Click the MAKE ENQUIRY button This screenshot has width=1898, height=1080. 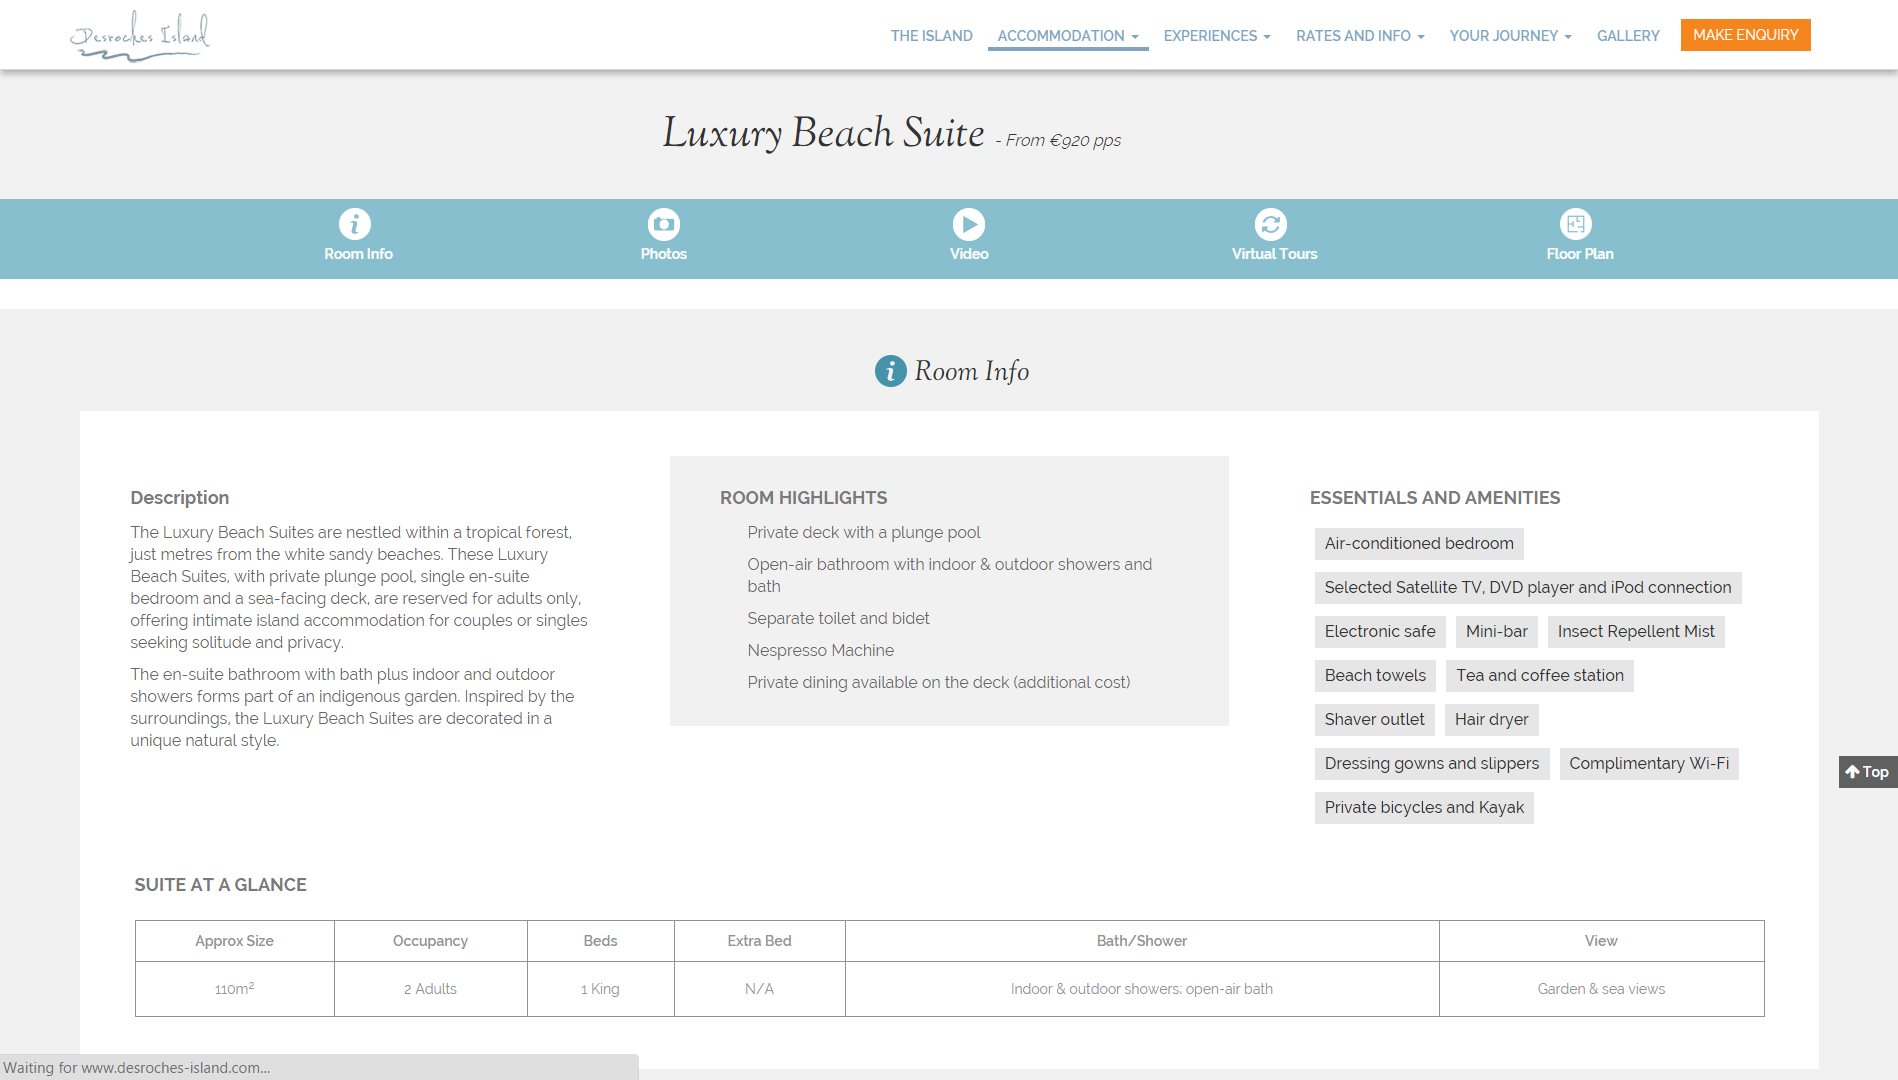(1745, 35)
